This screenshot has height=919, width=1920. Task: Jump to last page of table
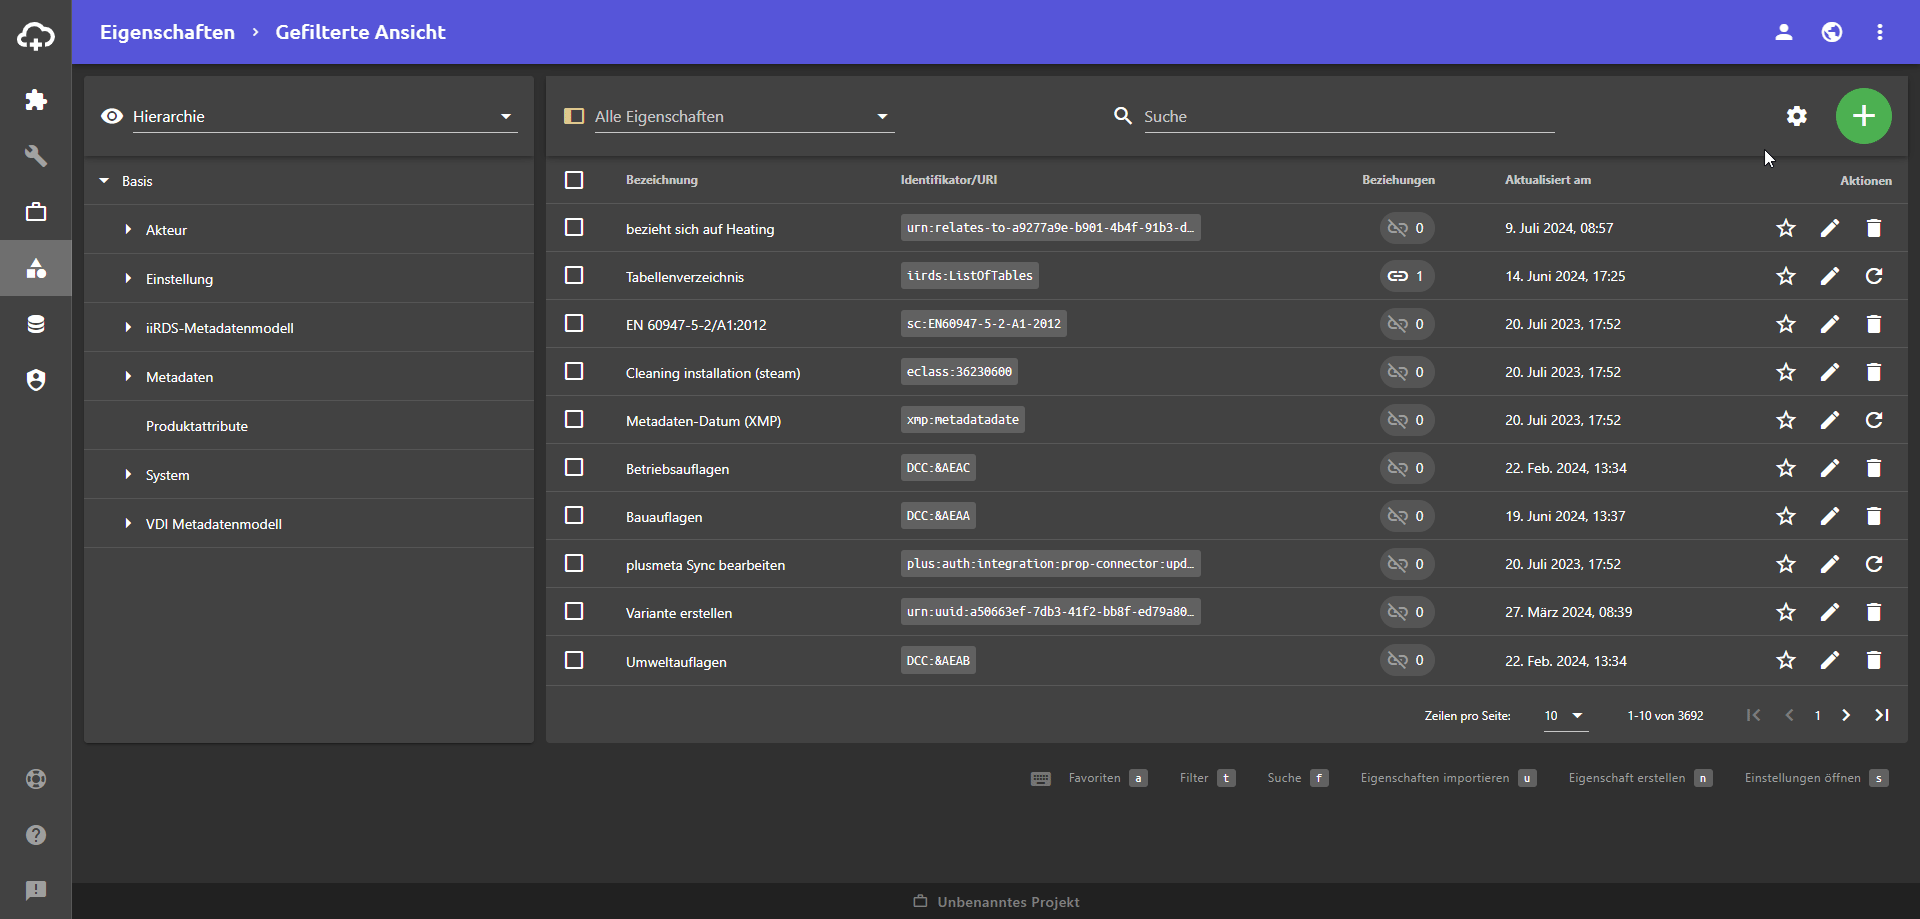(1882, 715)
